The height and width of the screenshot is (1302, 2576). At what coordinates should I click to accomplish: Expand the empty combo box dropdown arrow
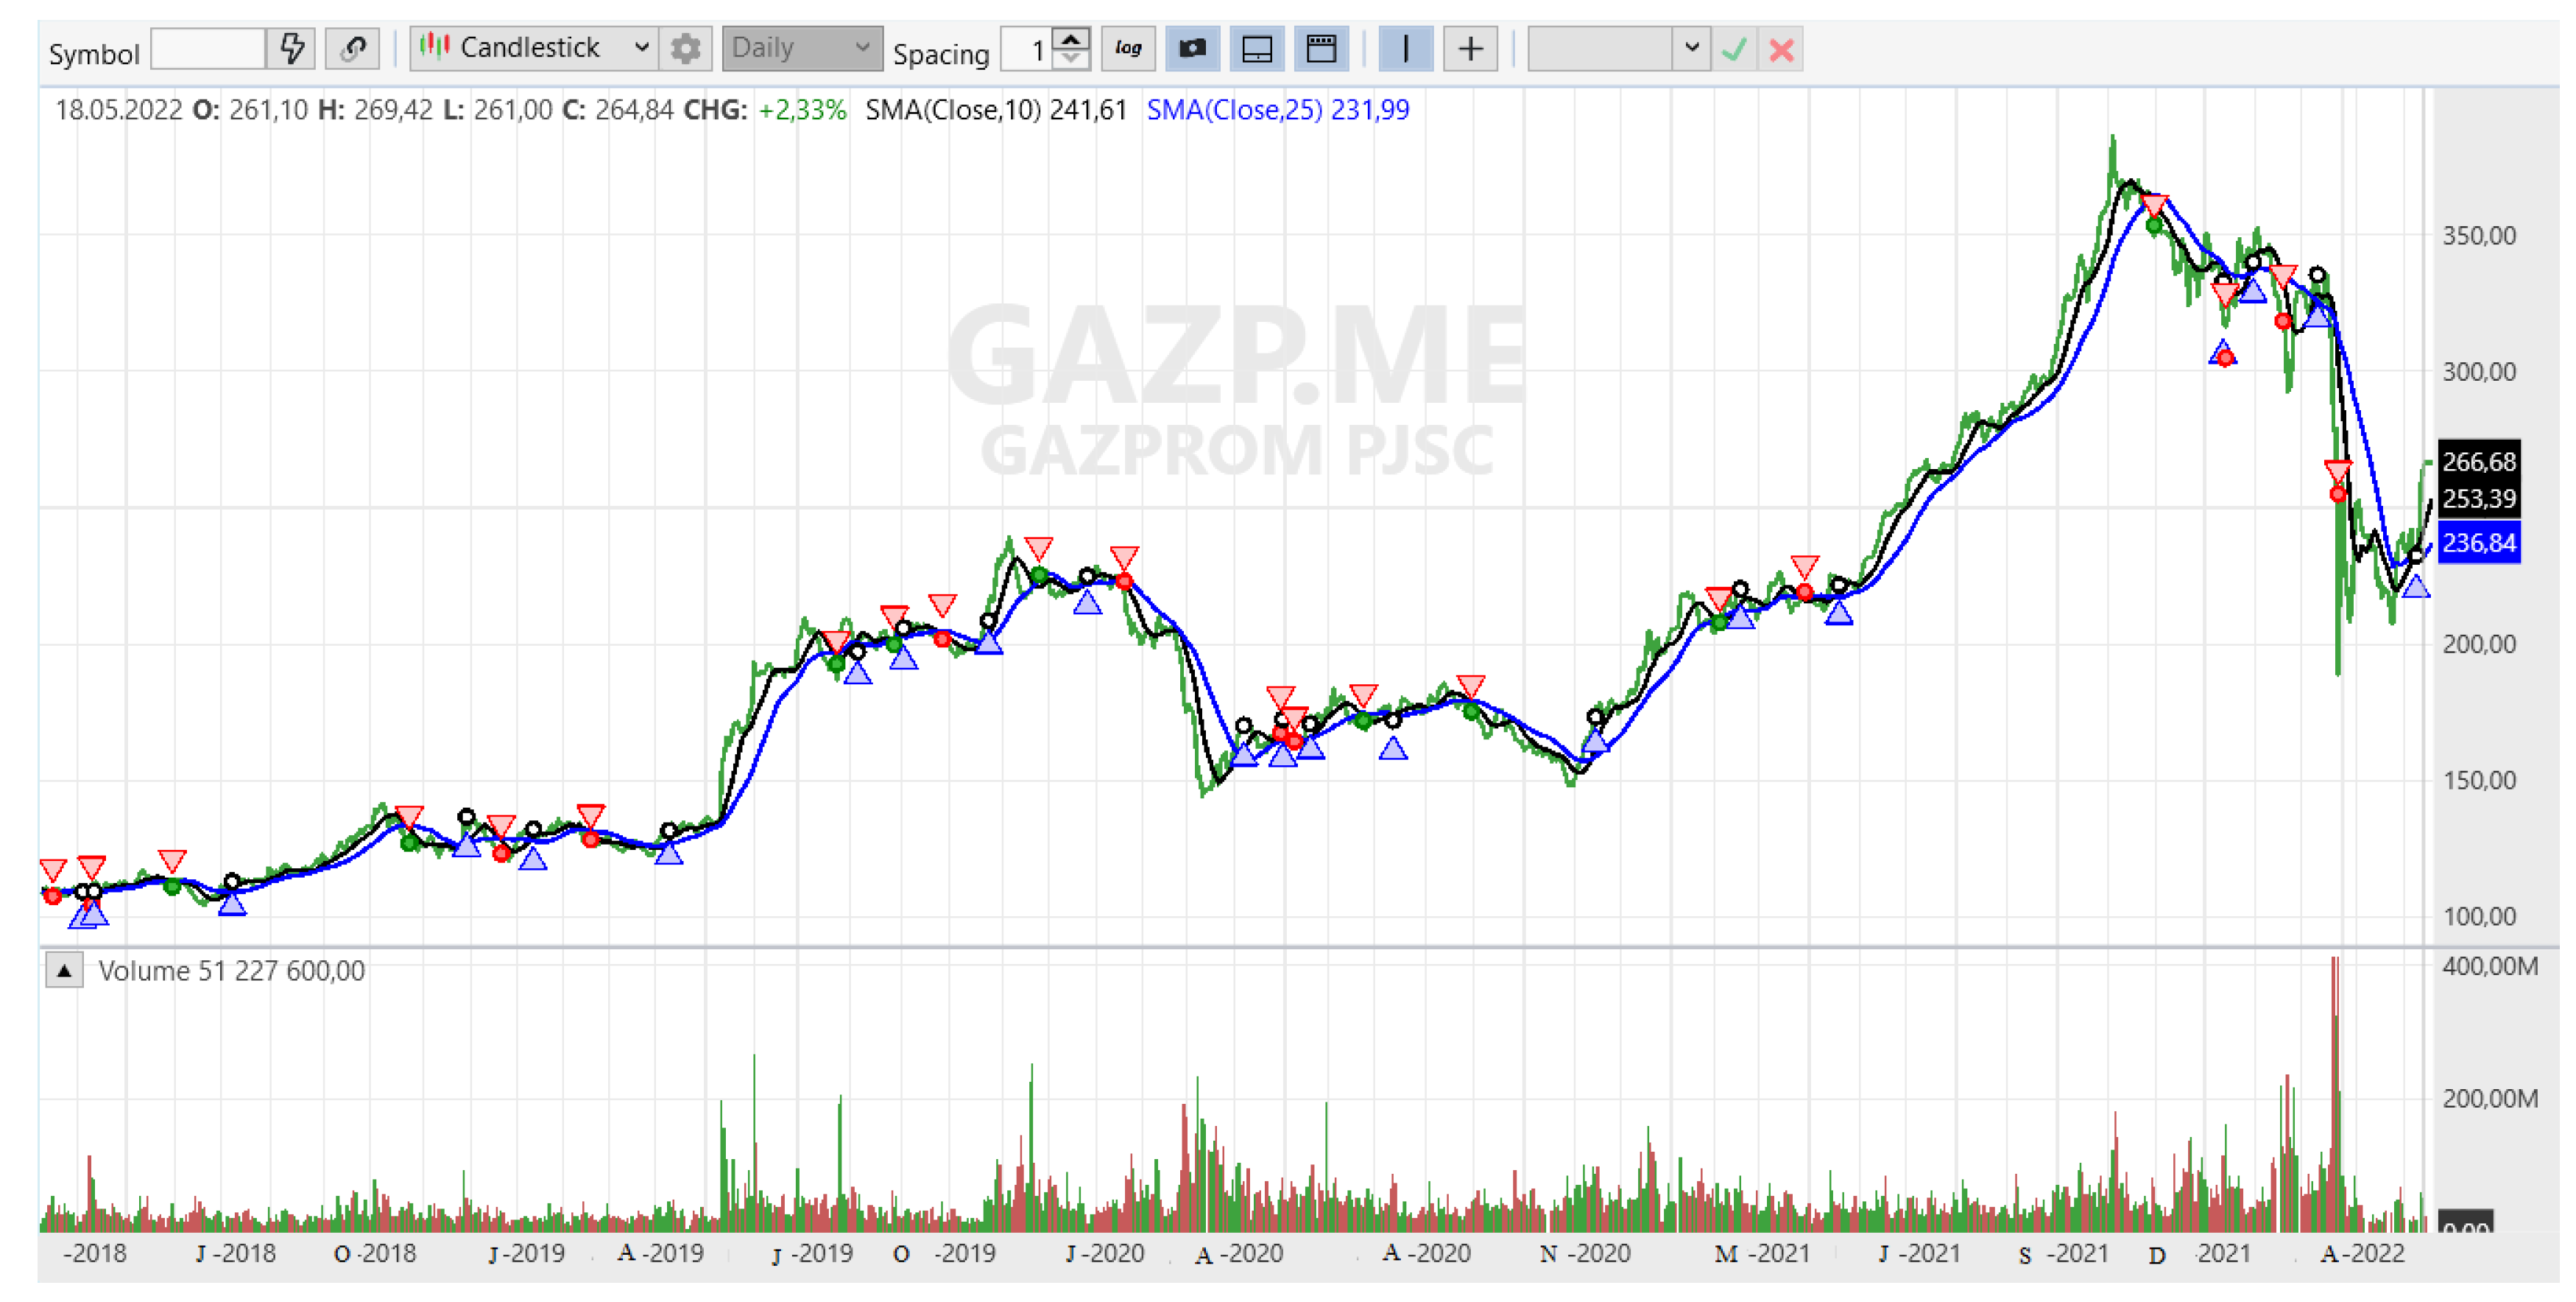click(1691, 48)
